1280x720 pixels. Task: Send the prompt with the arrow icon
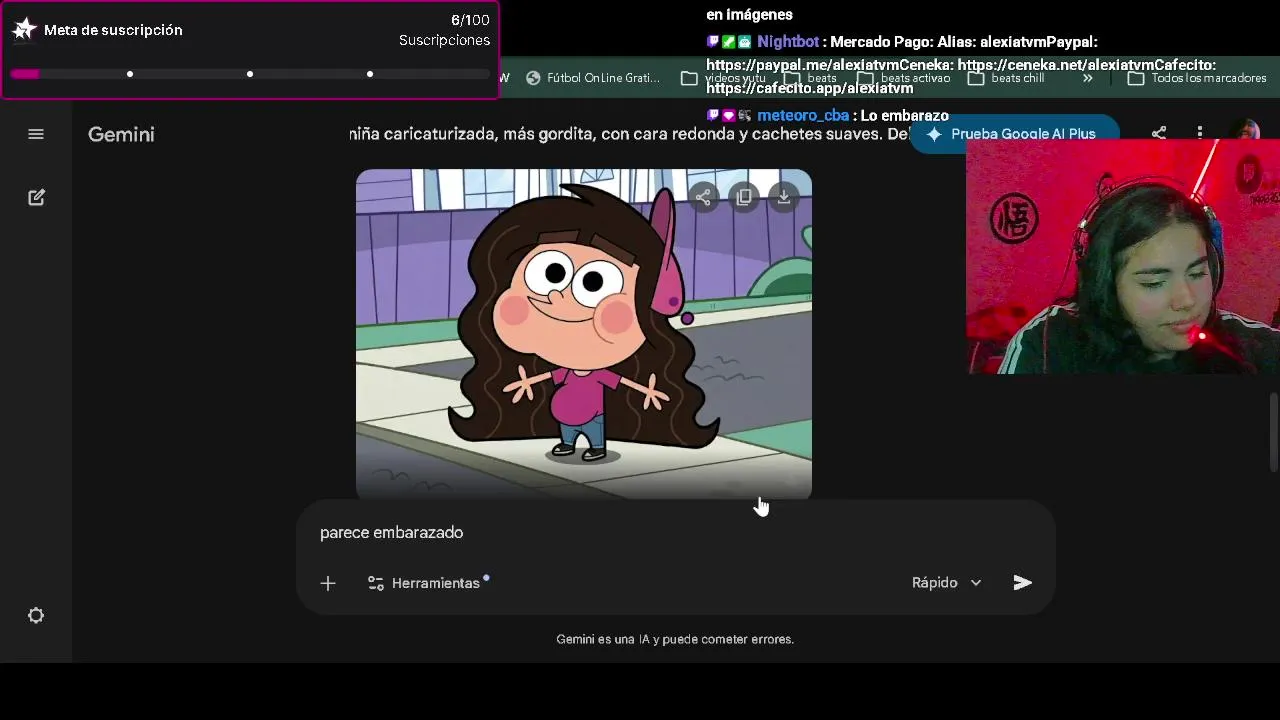click(1022, 582)
